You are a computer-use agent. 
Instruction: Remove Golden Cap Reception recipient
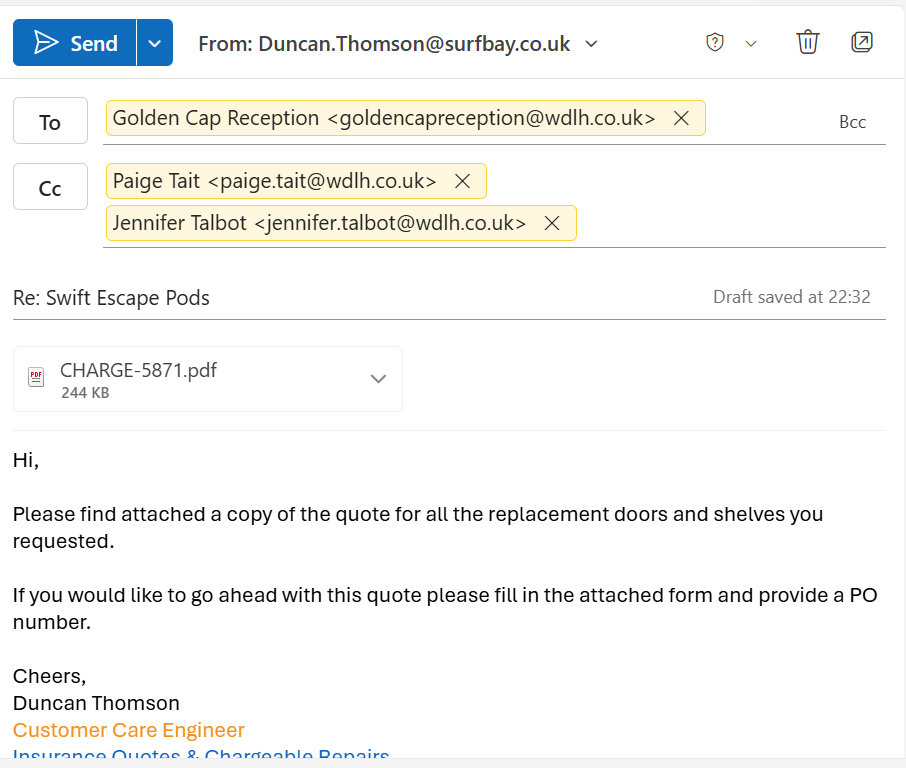tap(681, 118)
